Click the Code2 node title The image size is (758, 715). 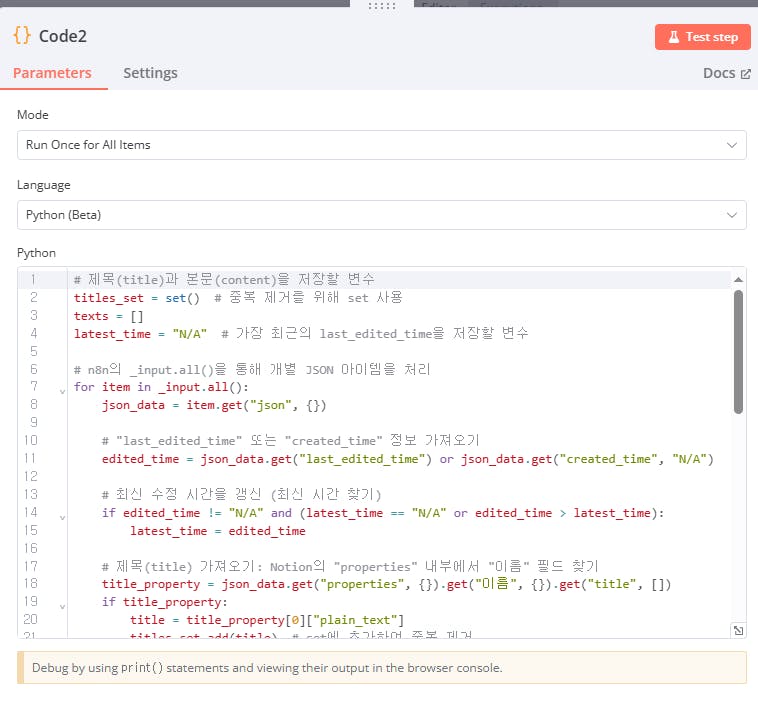(63, 36)
